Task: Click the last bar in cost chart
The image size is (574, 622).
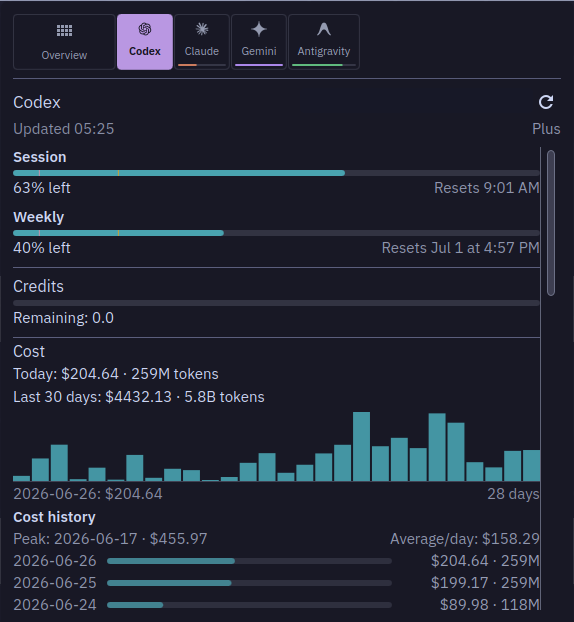Action: pyautogui.click(x=532, y=465)
